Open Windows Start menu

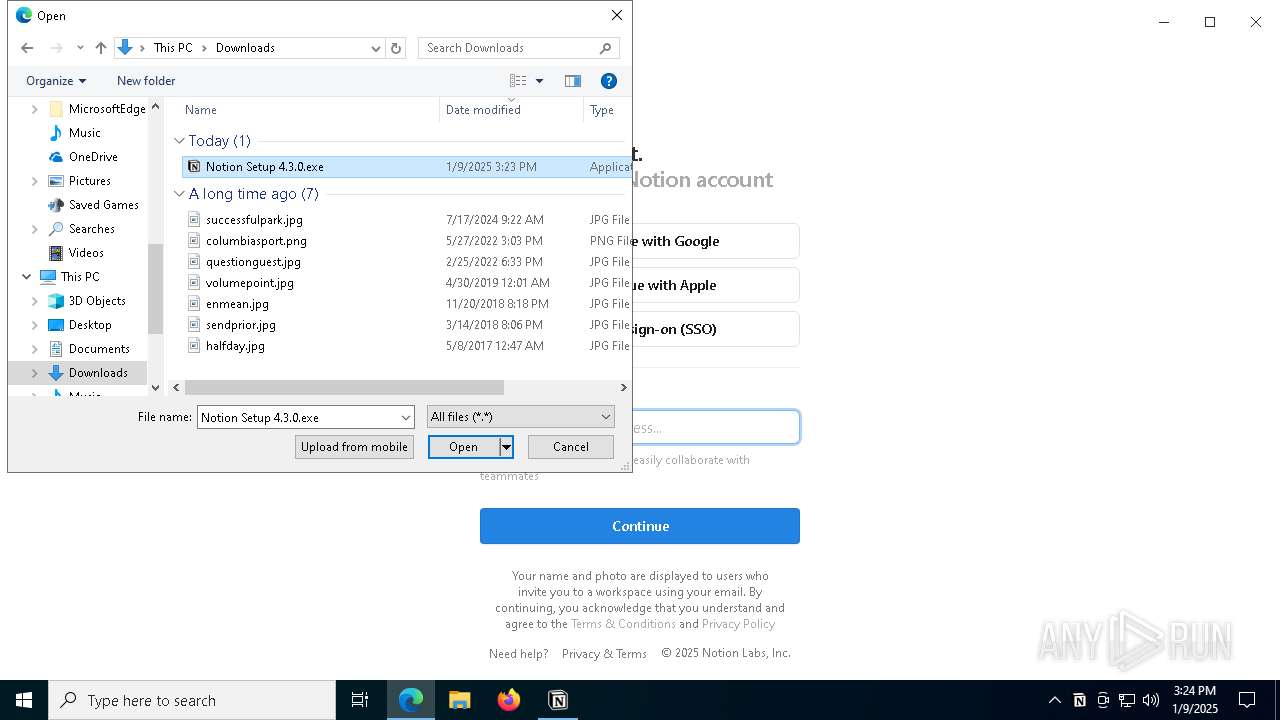pos(24,700)
